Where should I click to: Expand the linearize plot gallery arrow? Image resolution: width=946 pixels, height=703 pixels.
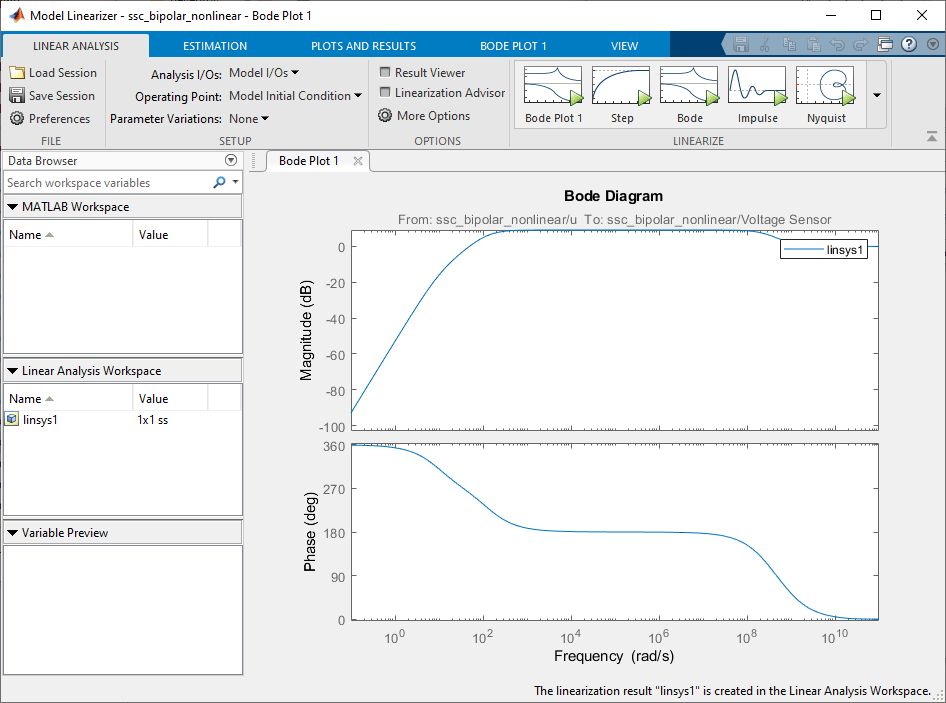click(876, 95)
